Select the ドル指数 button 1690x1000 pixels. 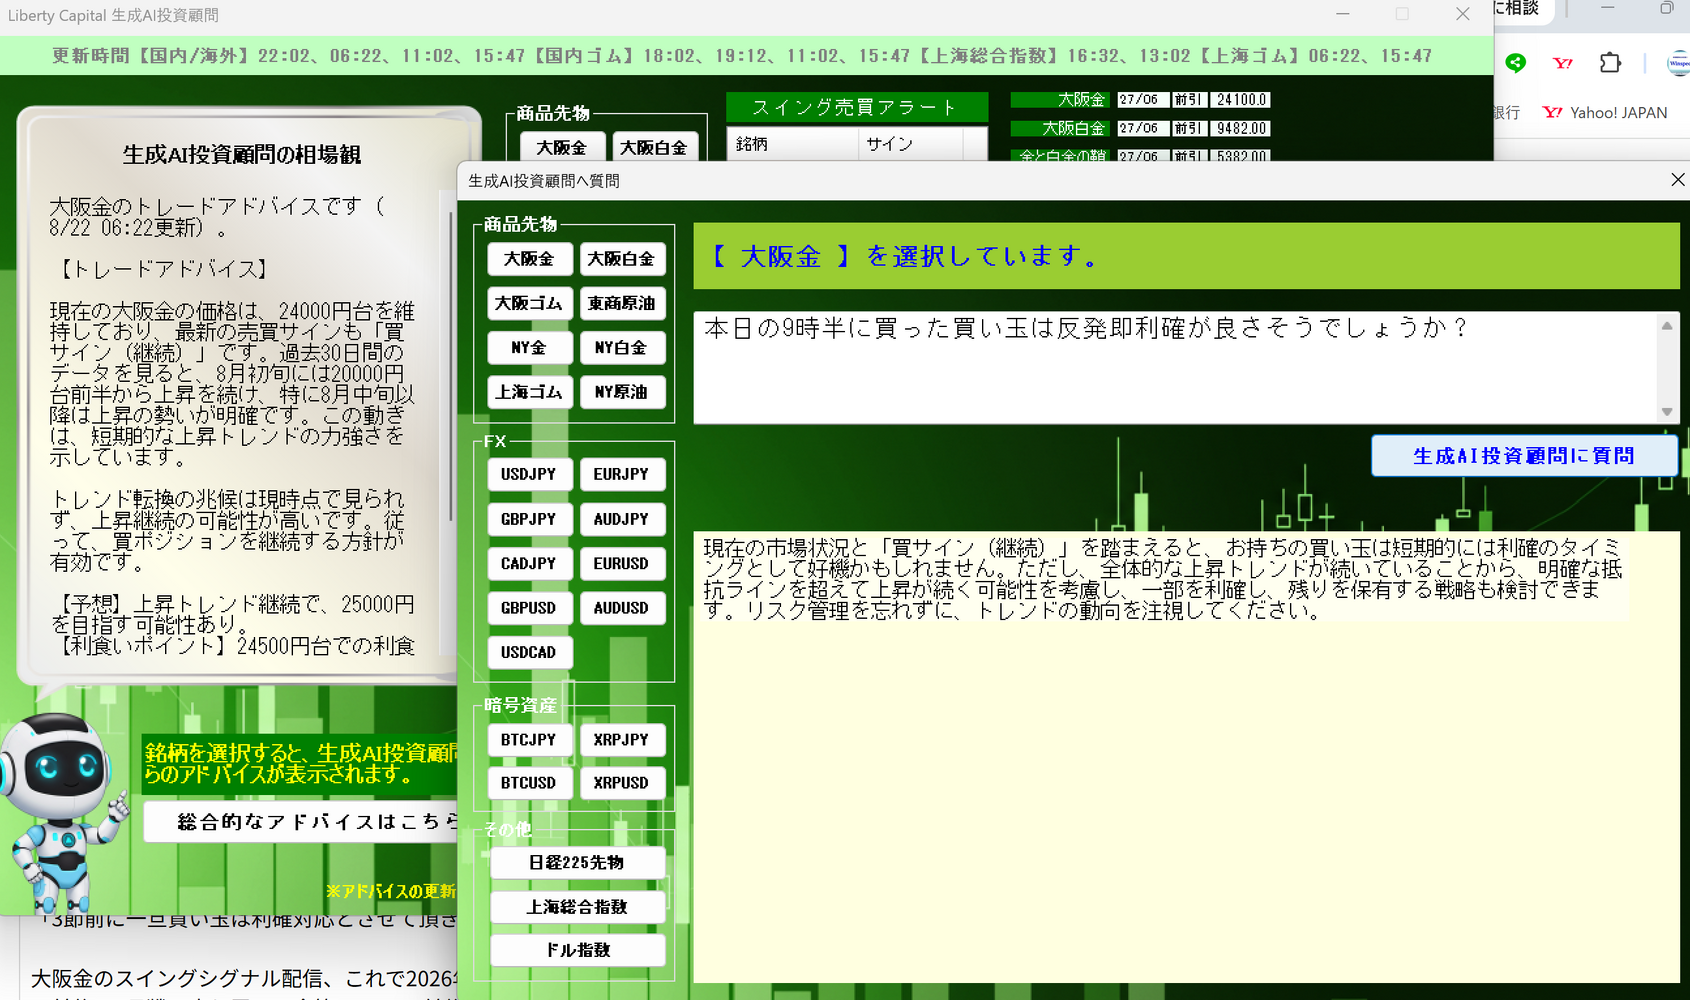click(x=577, y=950)
